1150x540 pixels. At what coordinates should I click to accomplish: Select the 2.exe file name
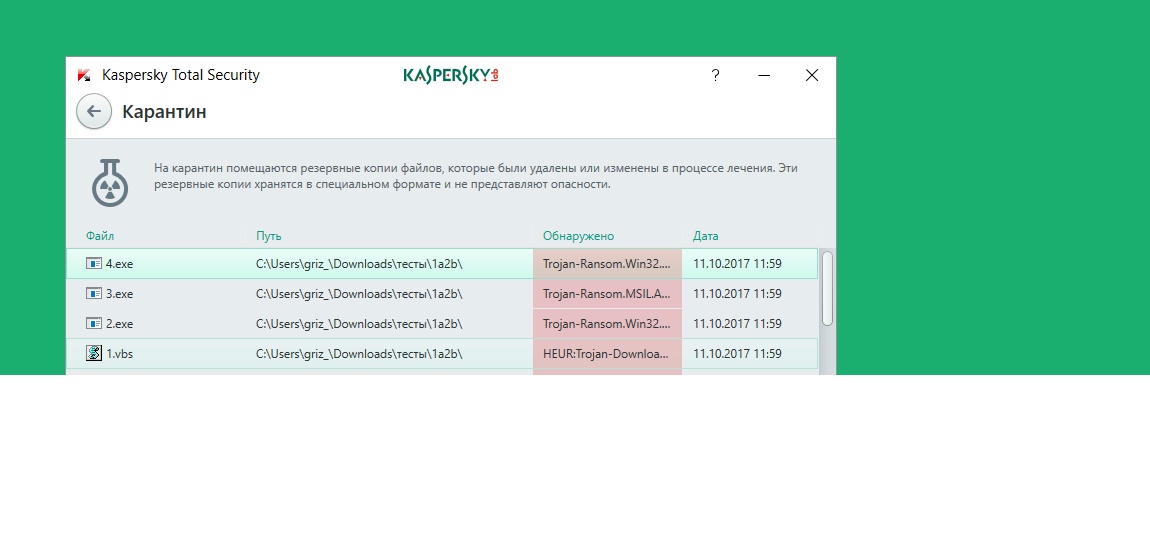(120, 324)
